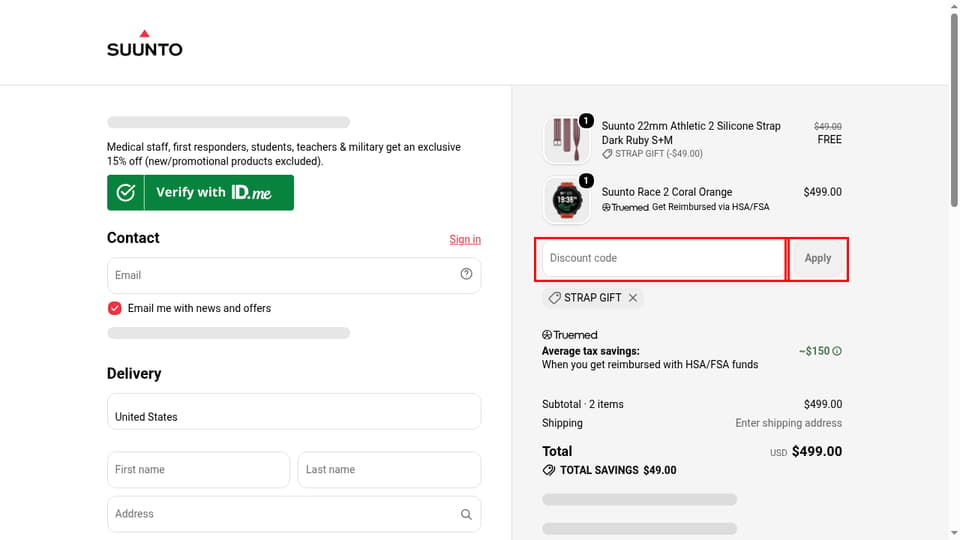Viewport: 960px width, 540px height.
Task: Click the Discount code field
Action: coord(663,258)
